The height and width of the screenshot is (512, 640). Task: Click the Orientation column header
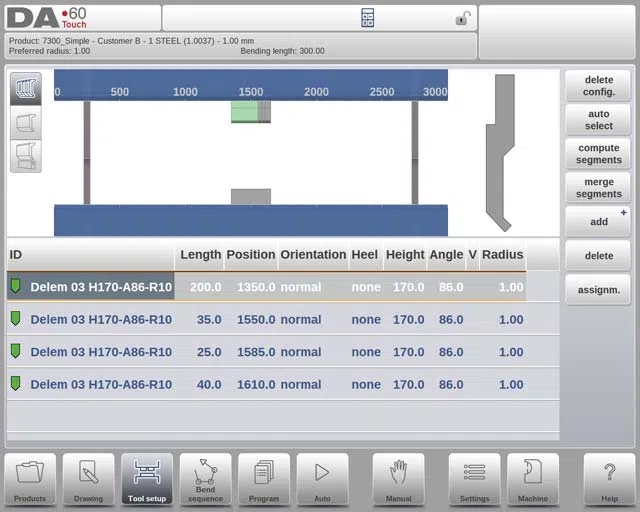(x=313, y=254)
